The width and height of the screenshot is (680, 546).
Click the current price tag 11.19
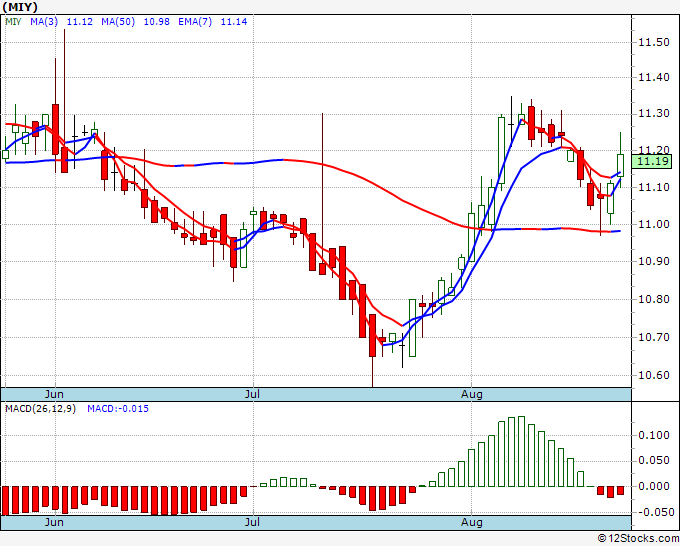tap(651, 162)
